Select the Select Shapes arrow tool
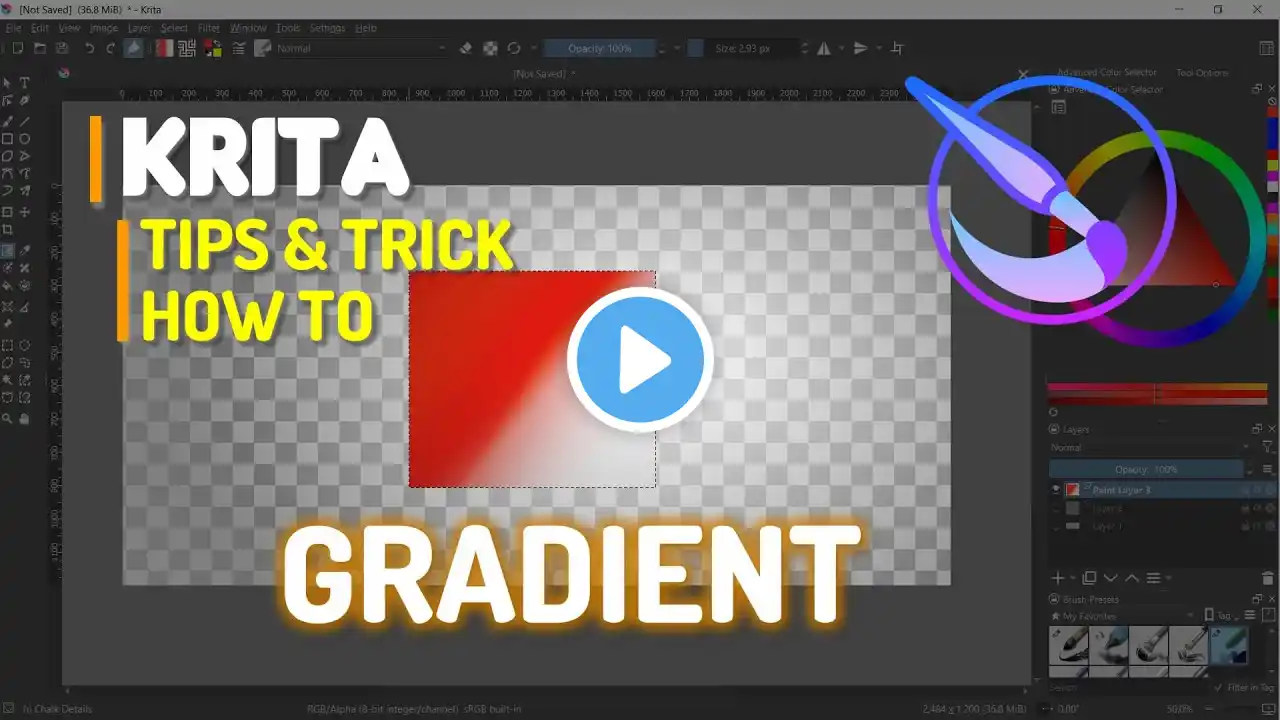This screenshot has width=1280, height=720. 8,83
